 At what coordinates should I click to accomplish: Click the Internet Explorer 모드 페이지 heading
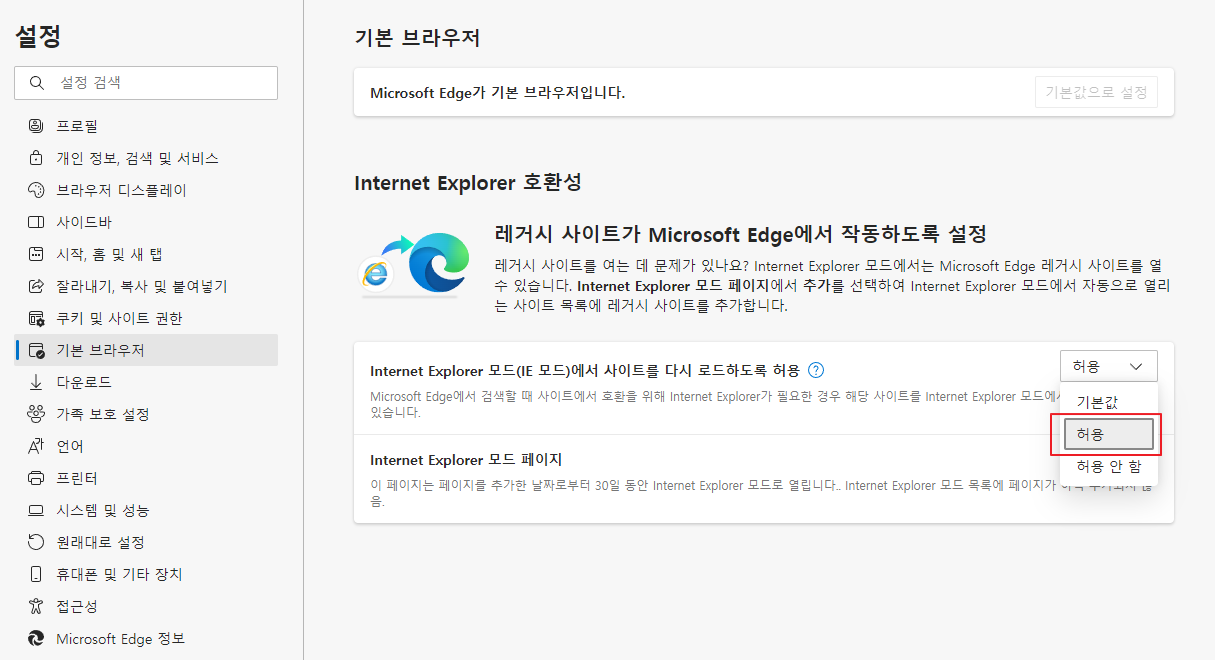pos(466,460)
